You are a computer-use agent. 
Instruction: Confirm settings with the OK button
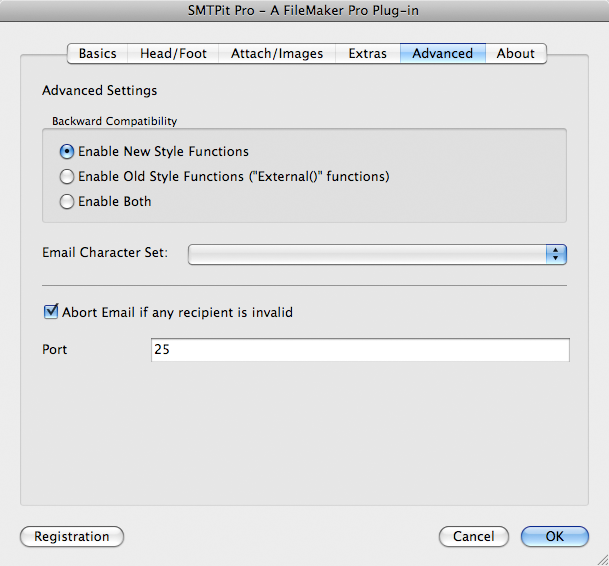[x=555, y=536]
